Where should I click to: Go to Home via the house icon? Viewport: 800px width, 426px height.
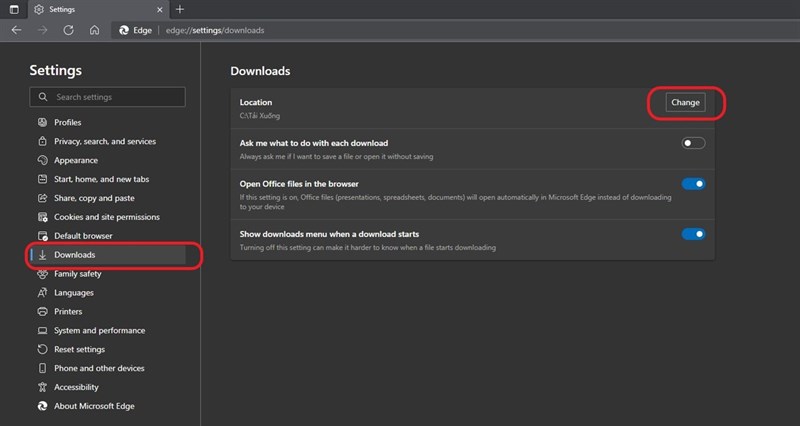coord(94,30)
